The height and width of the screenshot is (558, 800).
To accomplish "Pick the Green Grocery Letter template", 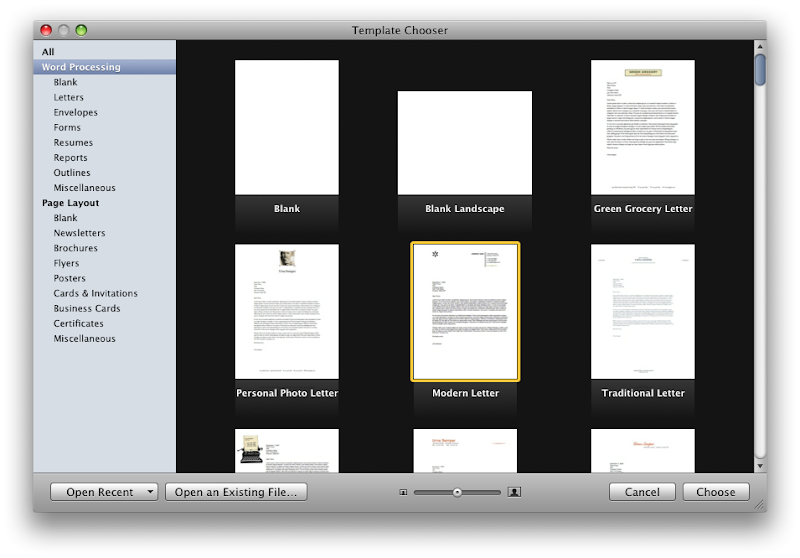I will (x=642, y=127).
